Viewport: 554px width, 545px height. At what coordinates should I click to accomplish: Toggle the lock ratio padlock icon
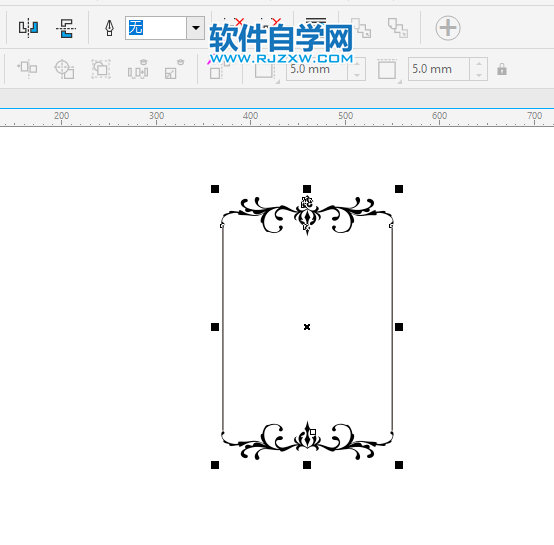click(502, 69)
